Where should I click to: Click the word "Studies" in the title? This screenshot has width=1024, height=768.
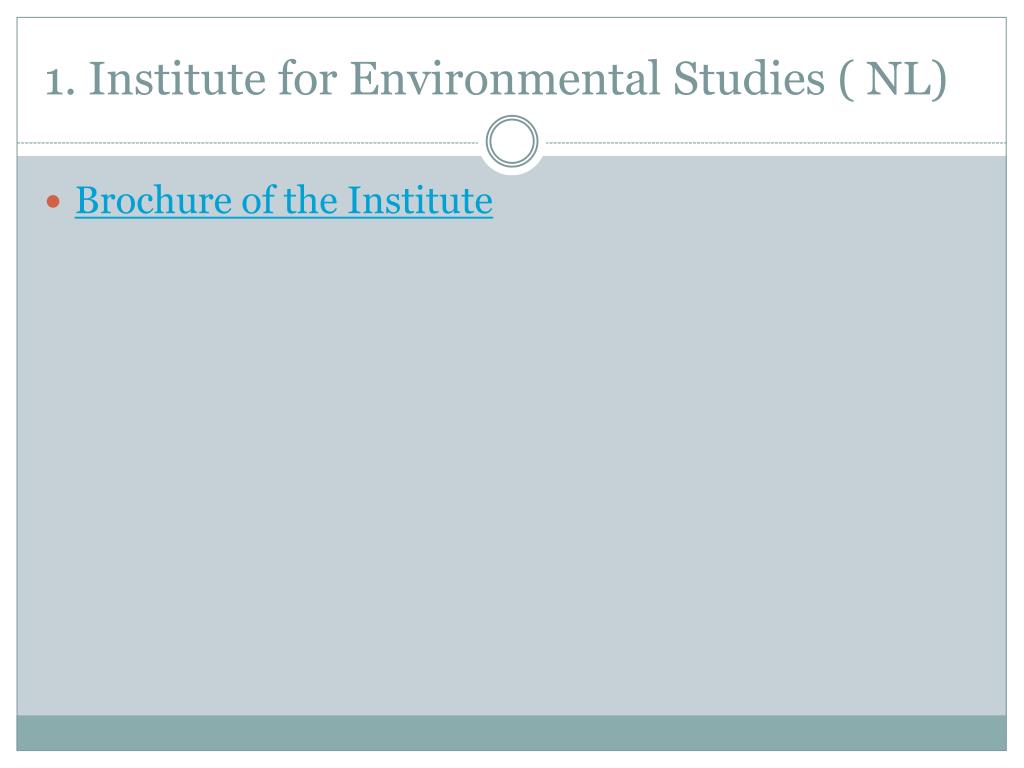(x=748, y=79)
